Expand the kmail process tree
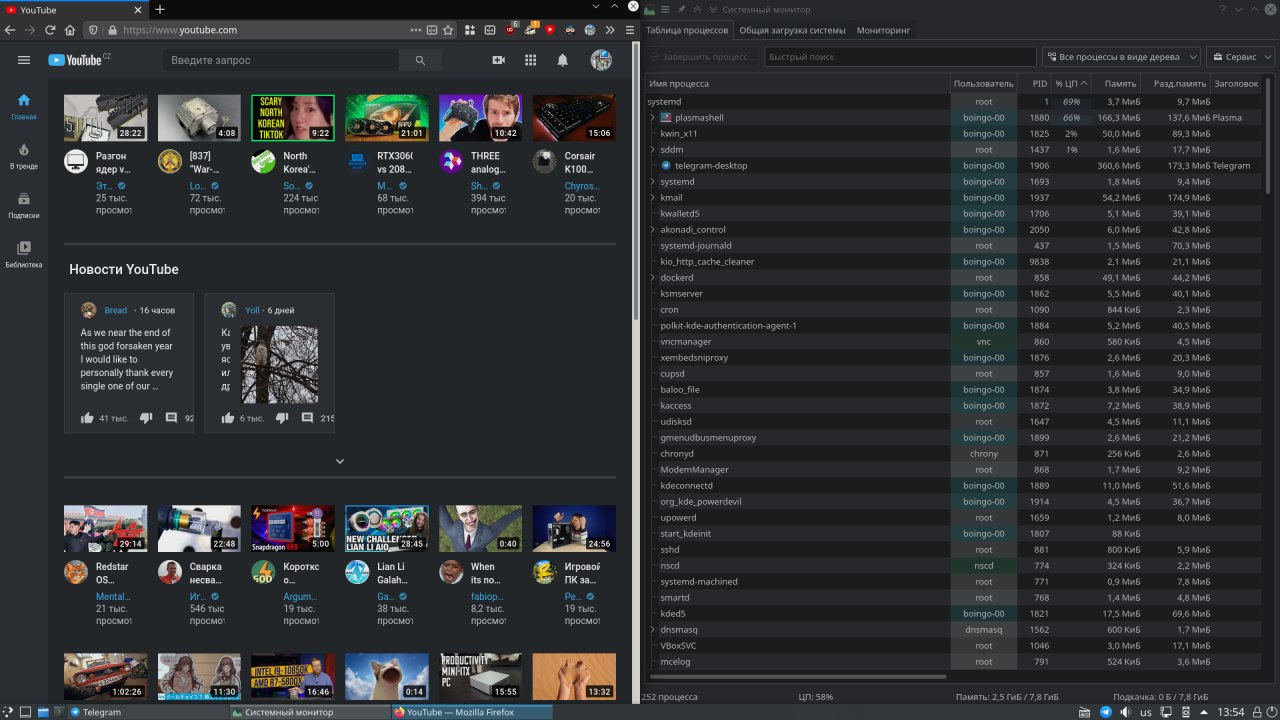The image size is (1280, 720). click(652, 198)
